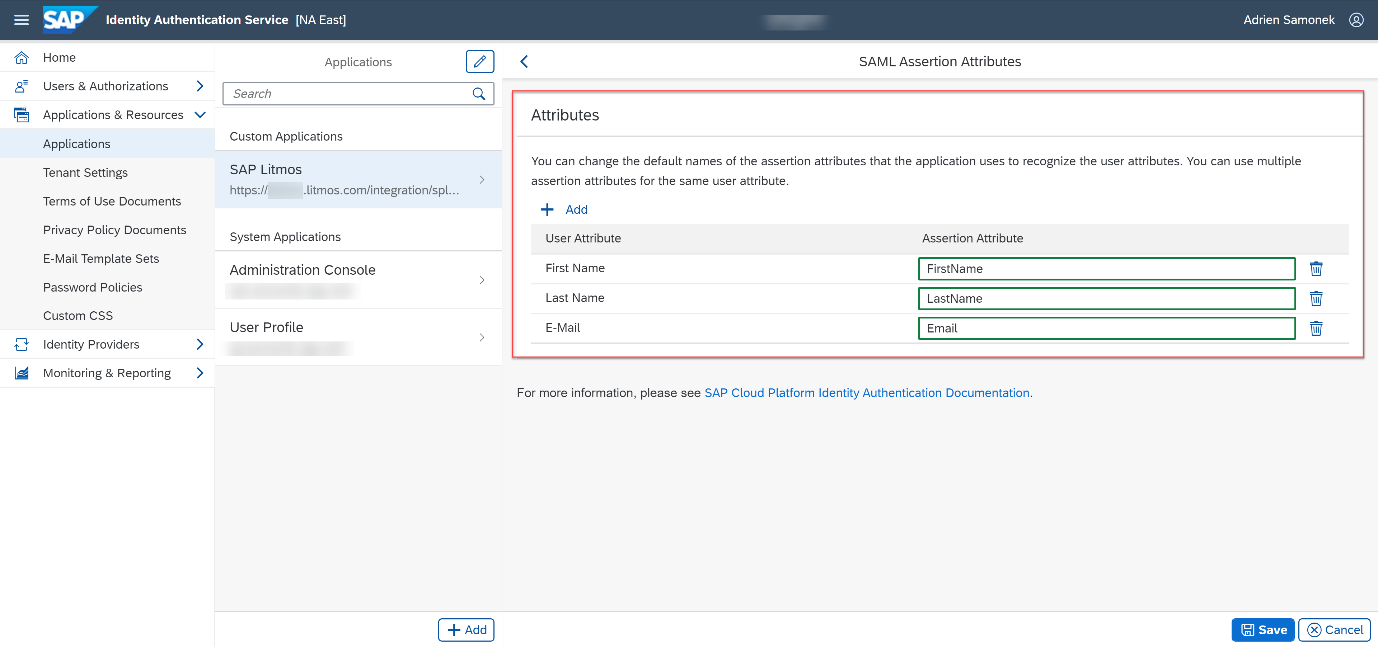The width and height of the screenshot is (1378, 647).
Task: Click the search magnifier icon
Action: (479, 94)
